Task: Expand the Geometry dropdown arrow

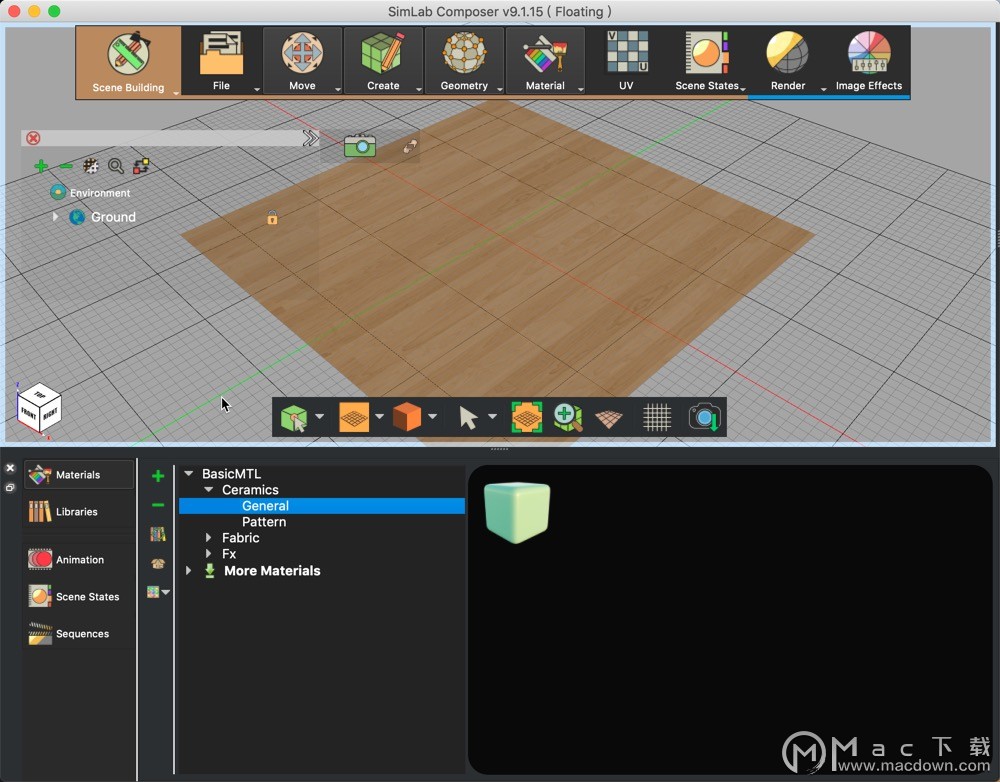Action: [x=499, y=89]
